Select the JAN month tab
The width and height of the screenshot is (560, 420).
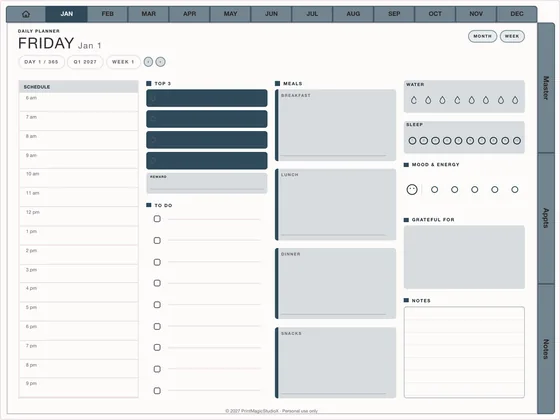click(66, 14)
